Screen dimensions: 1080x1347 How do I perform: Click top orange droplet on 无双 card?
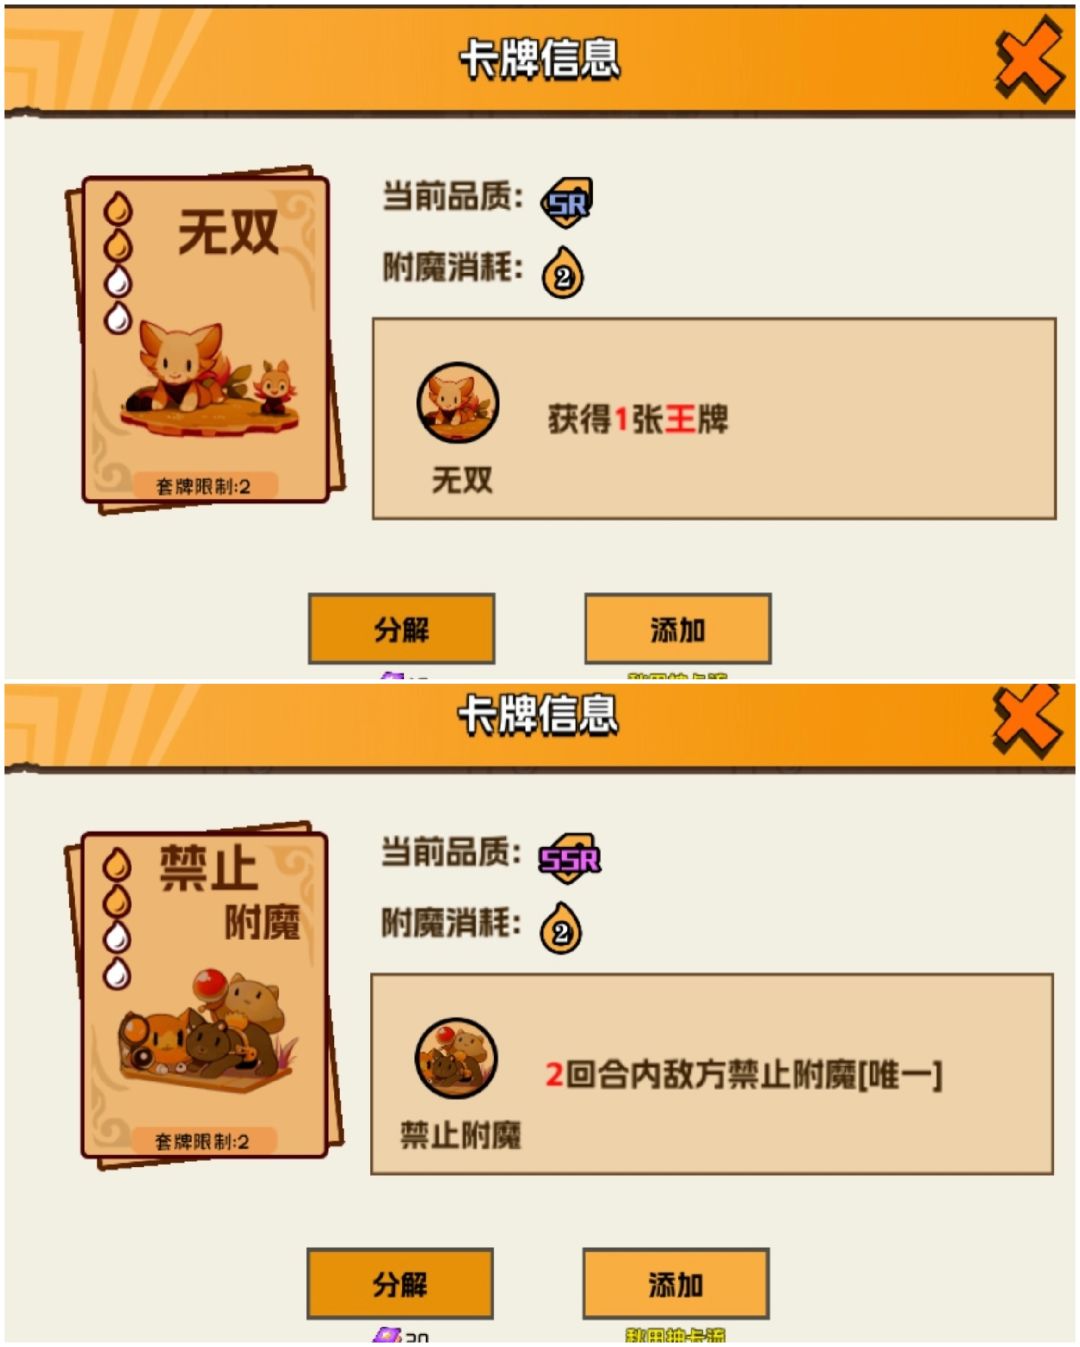[118, 209]
